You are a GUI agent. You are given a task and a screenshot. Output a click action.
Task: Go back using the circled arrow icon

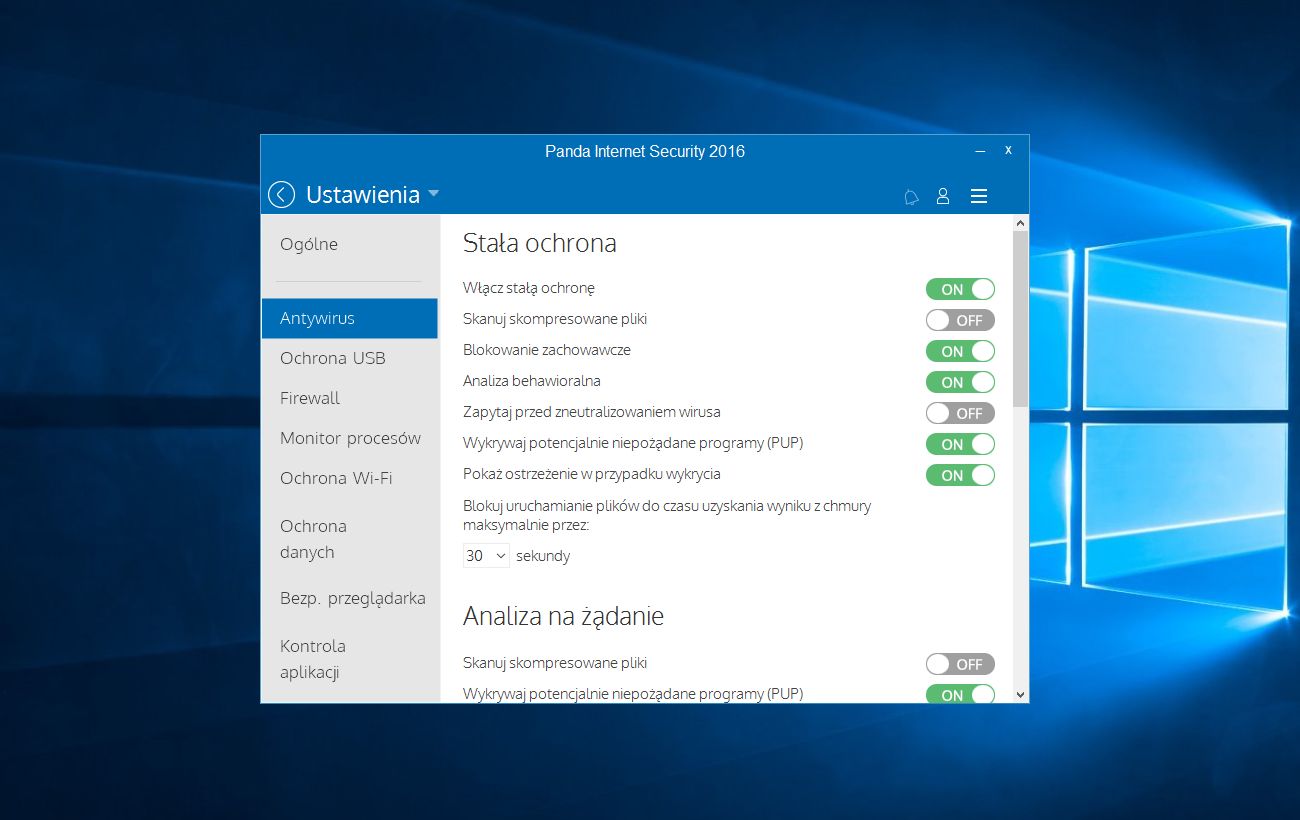[x=281, y=195]
